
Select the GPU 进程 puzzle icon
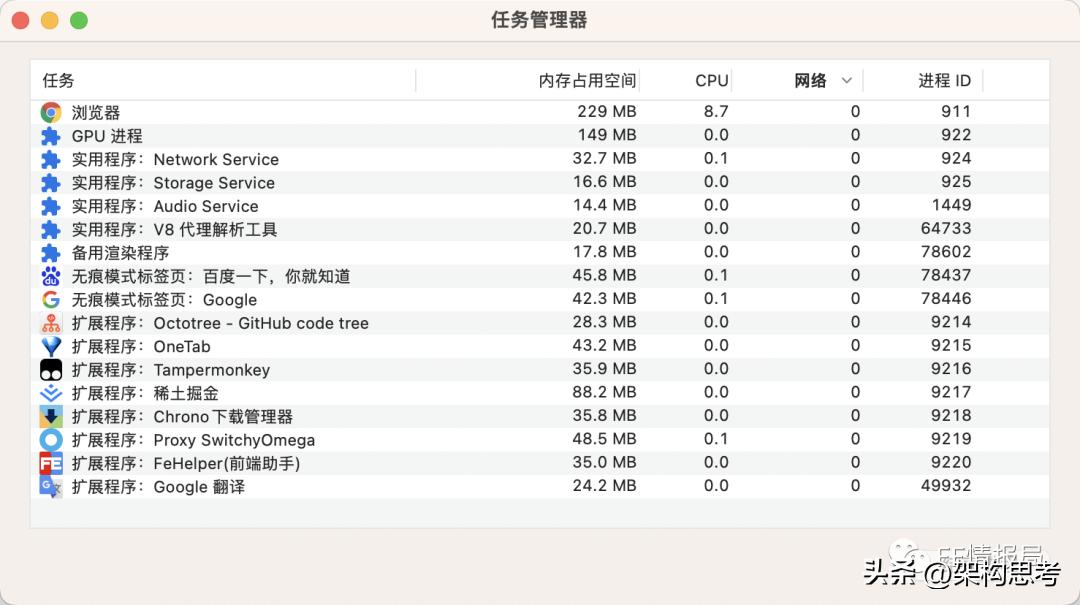[x=51, y=136]
